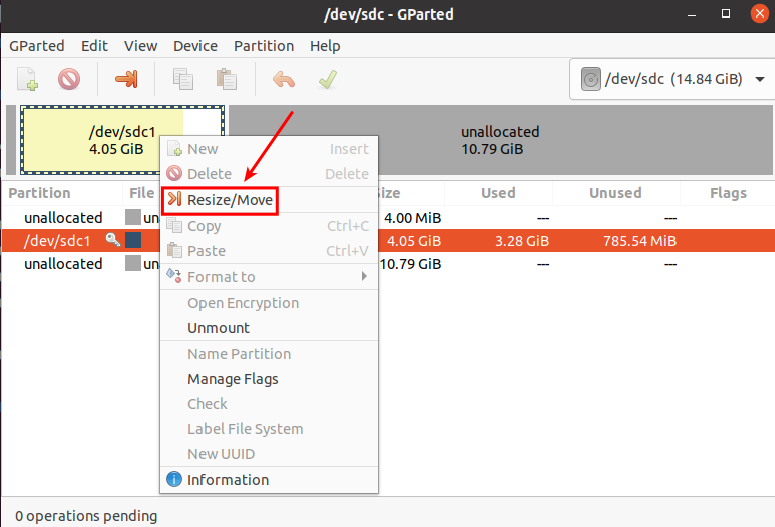Maximize the GParted window
Viewport: 775px width, 527px height.
[x=726, y=14]
